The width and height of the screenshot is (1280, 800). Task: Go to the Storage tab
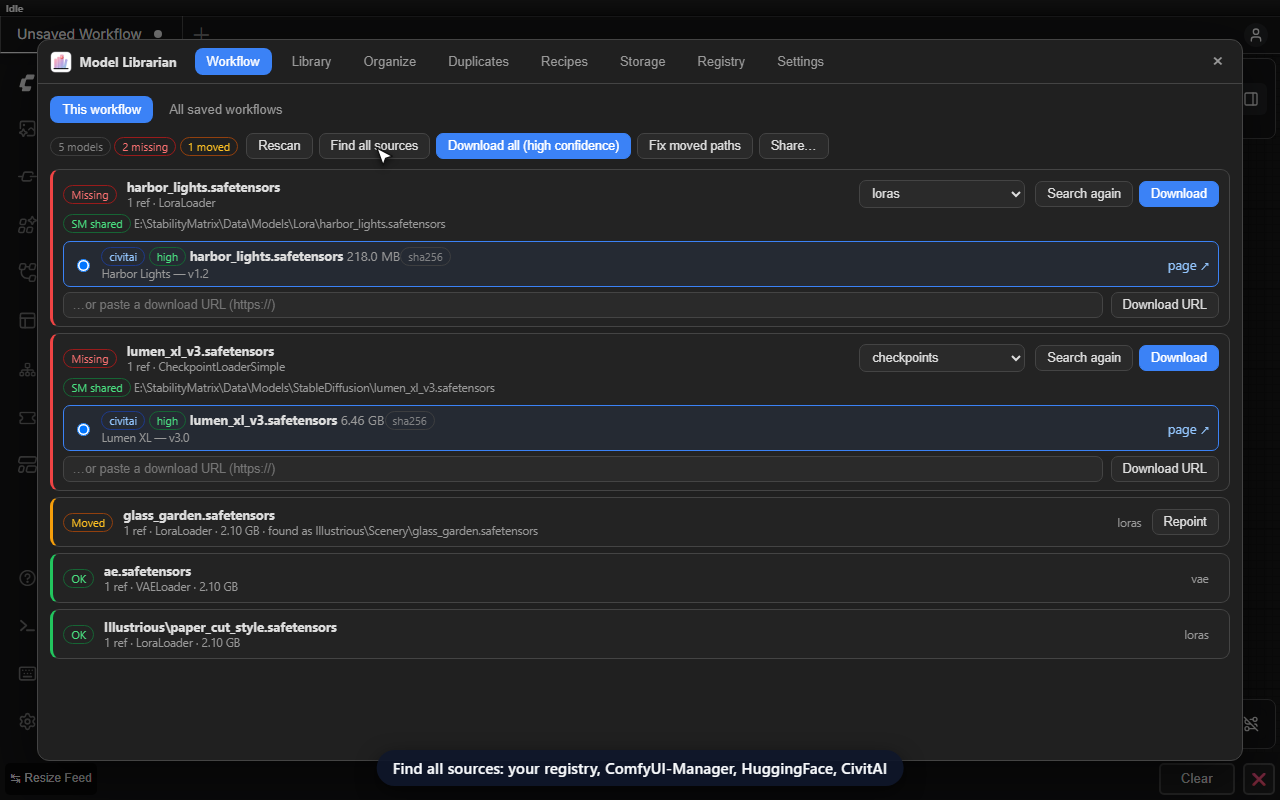[x=642, y=61]
